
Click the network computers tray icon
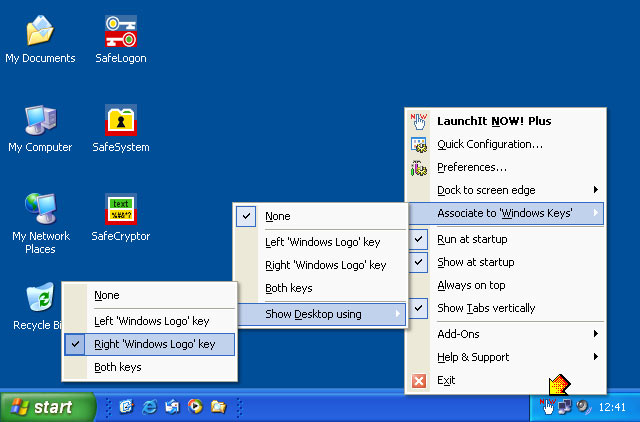565,407
